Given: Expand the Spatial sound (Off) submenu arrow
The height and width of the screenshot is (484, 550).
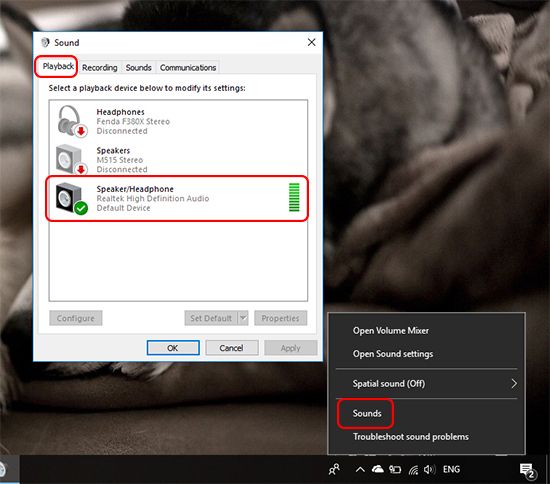Looking at the screenshot, I should click(x=514, y=383).
